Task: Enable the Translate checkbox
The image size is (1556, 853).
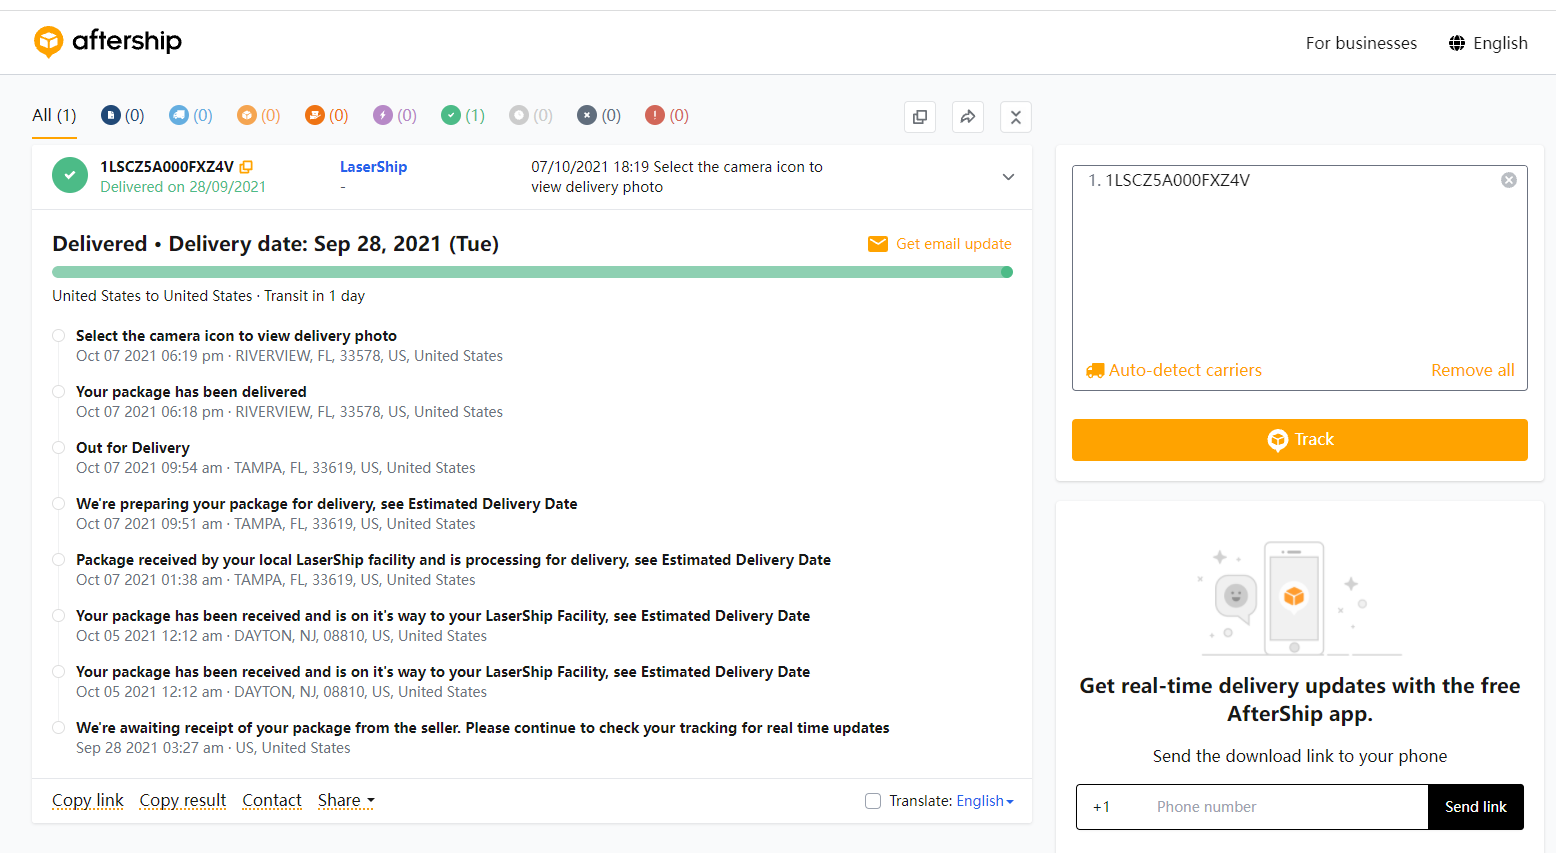Action: (x=873, y=801)
